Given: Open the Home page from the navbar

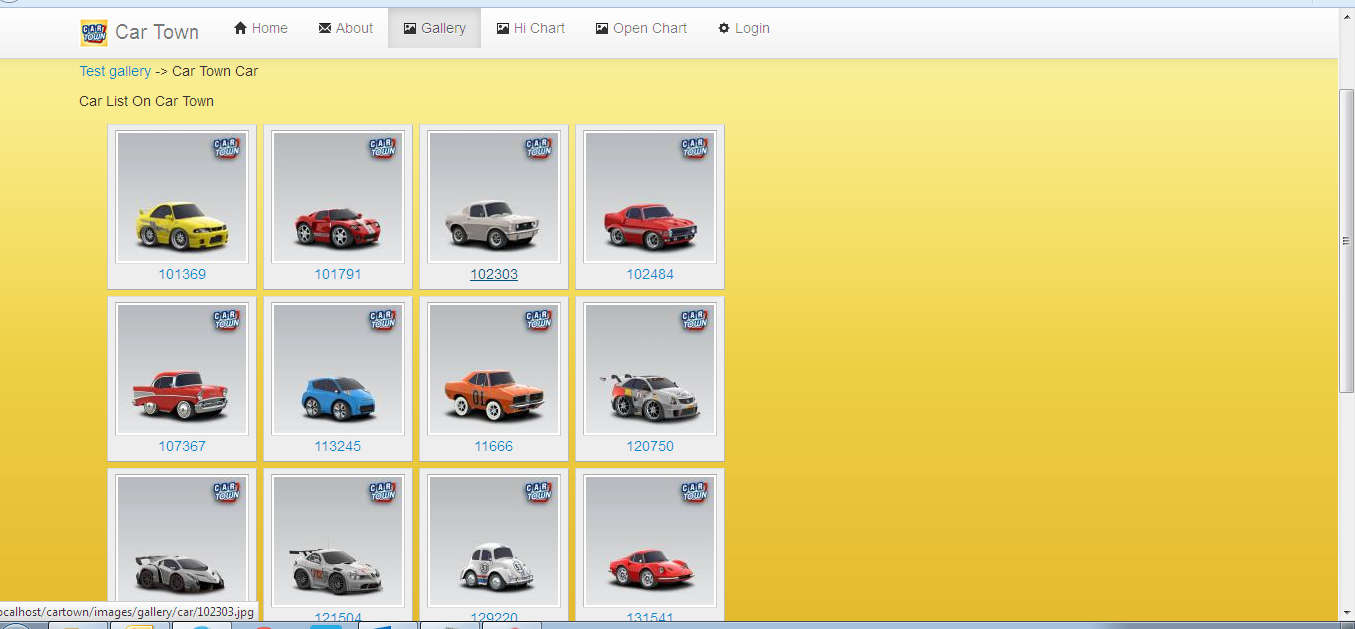Looking at the screenshot, I should (x=267, y=27).
